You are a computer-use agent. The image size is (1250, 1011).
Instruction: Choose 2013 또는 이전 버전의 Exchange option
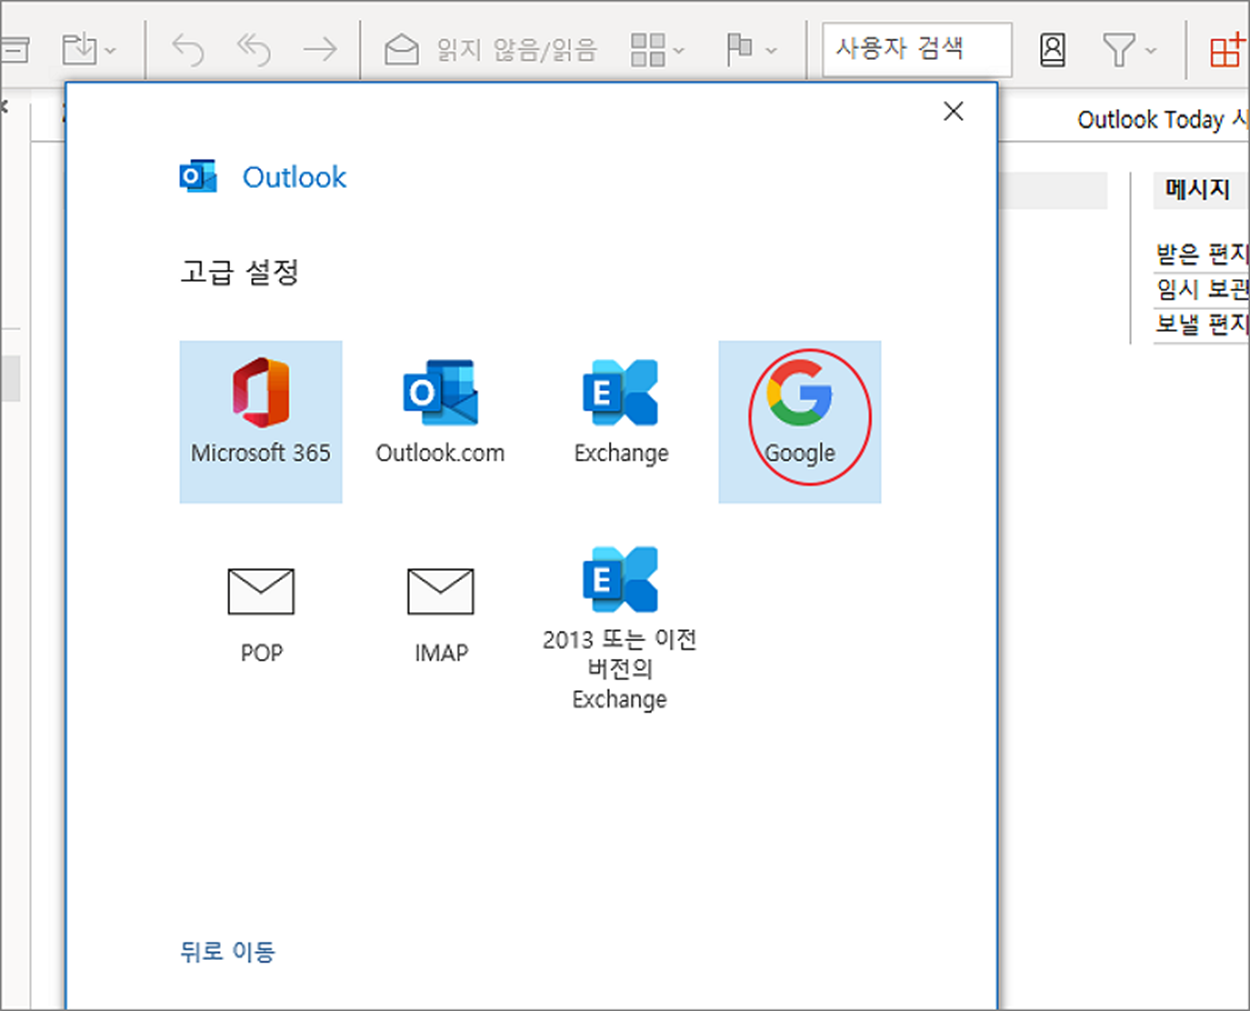coord(620,628)
